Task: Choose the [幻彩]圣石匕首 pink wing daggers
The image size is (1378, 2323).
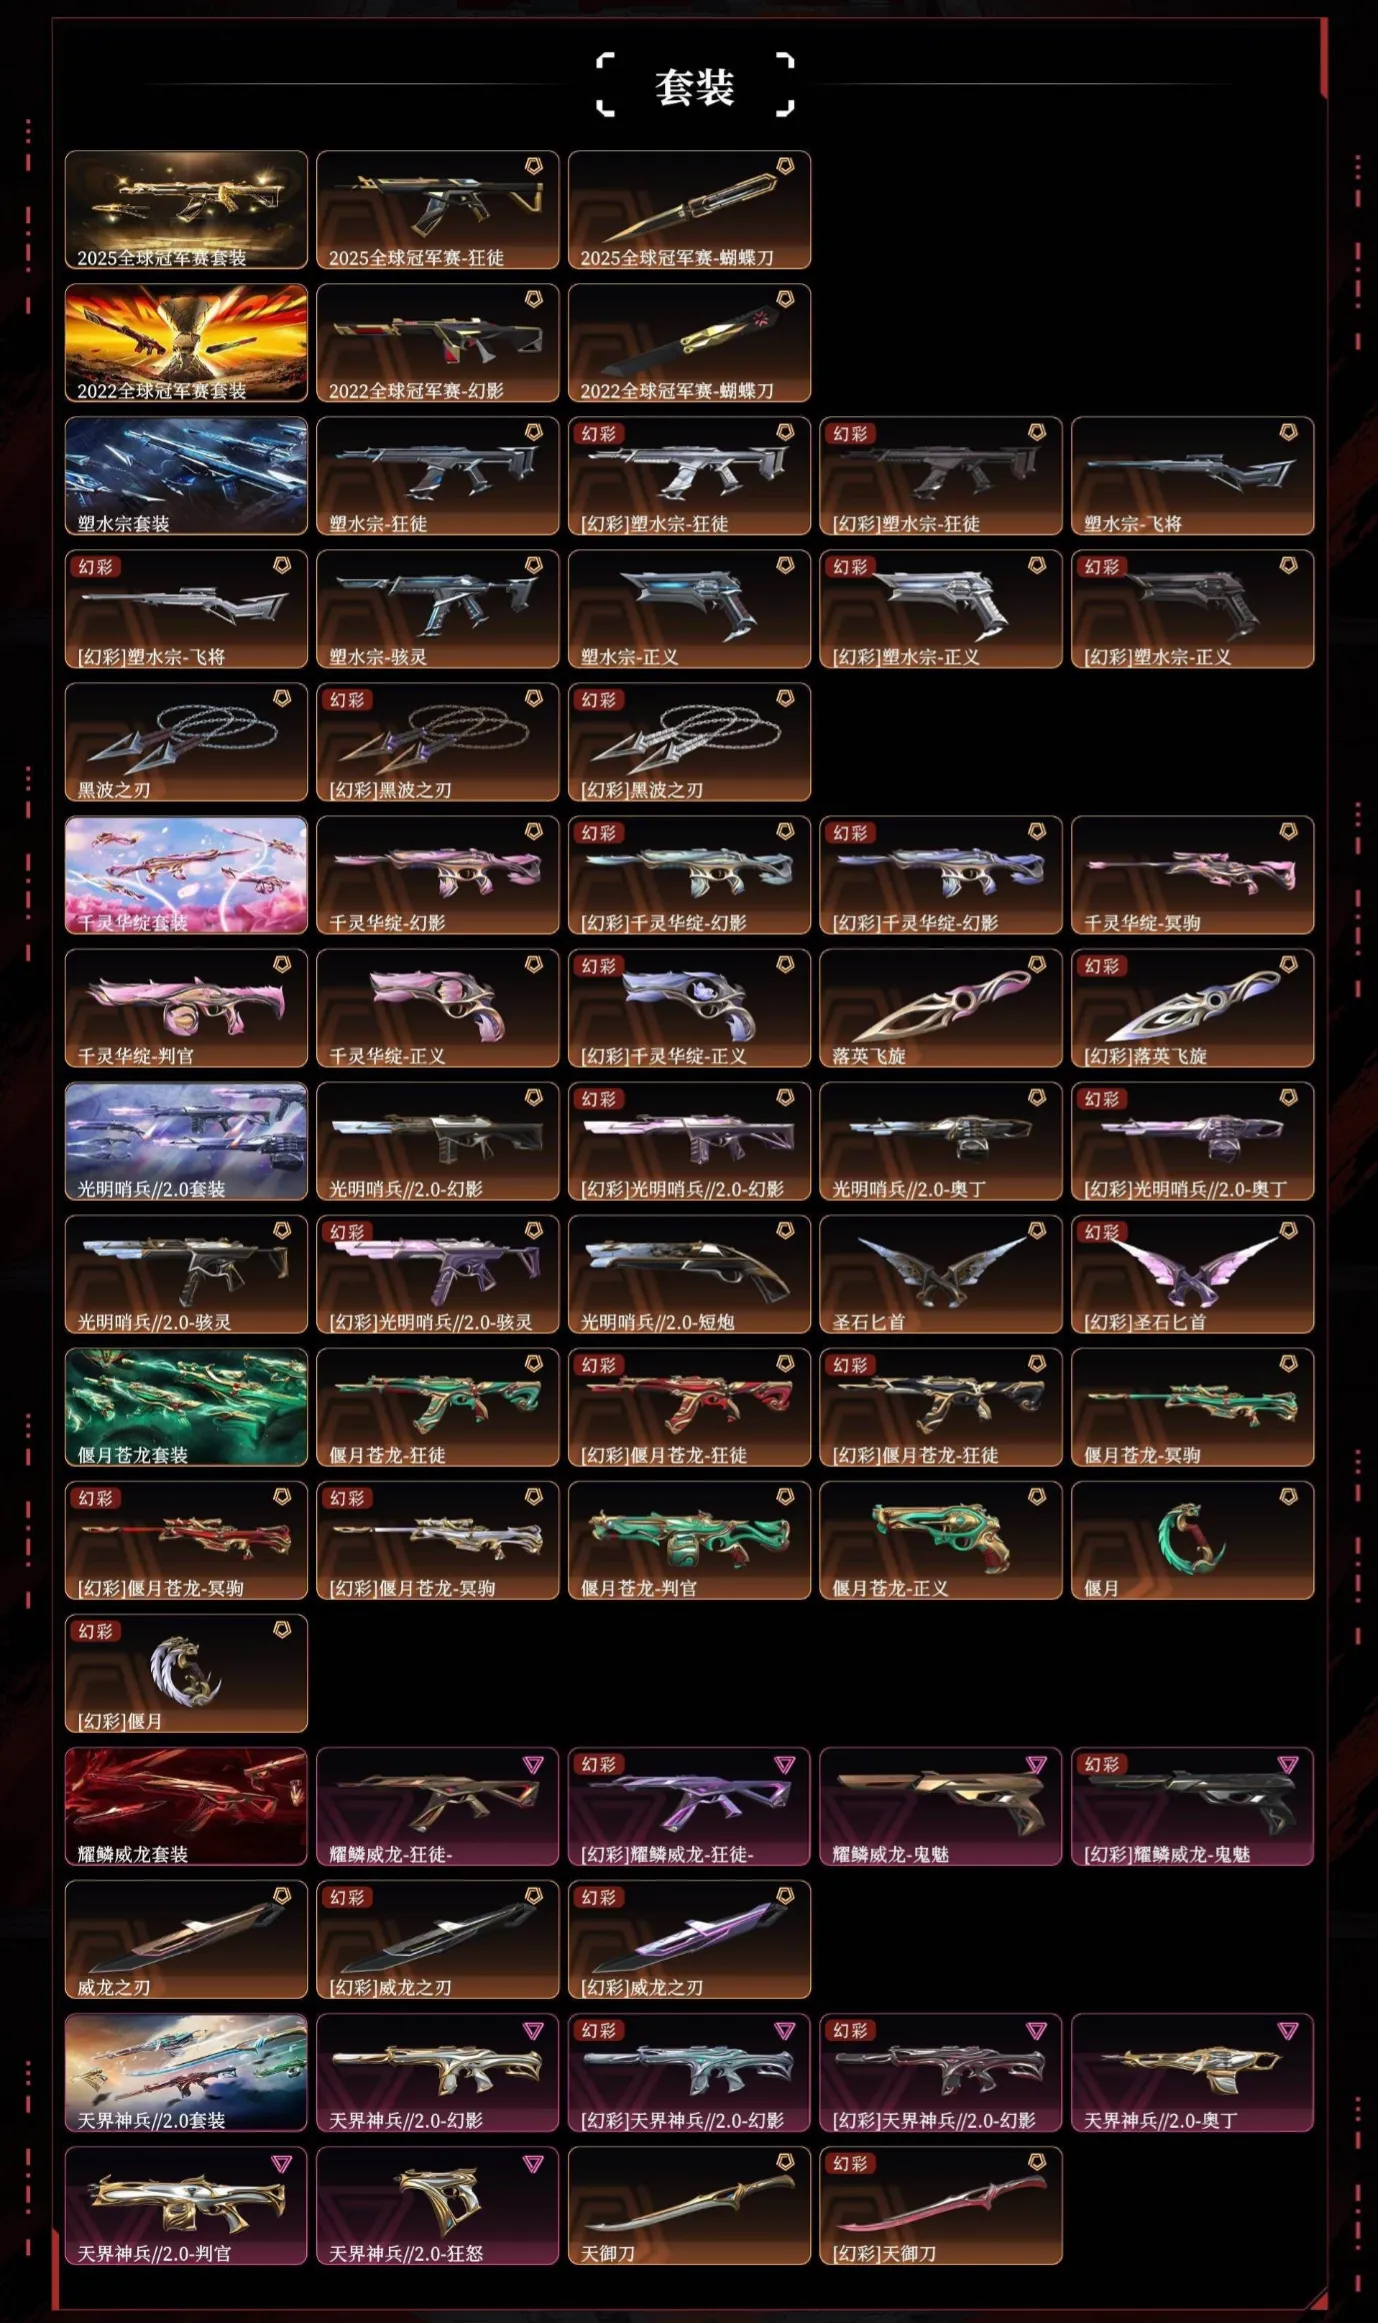Action: click(1192, 1274)
